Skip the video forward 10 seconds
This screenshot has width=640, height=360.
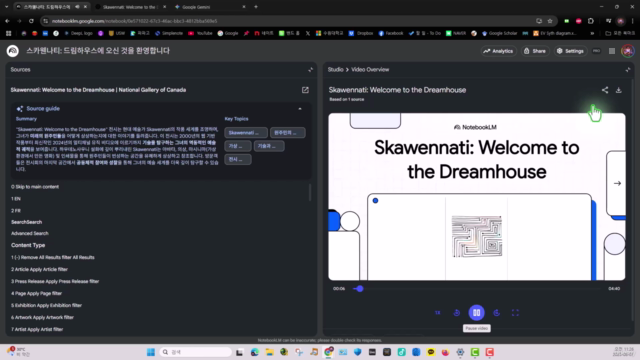click(x=496, y=313)
